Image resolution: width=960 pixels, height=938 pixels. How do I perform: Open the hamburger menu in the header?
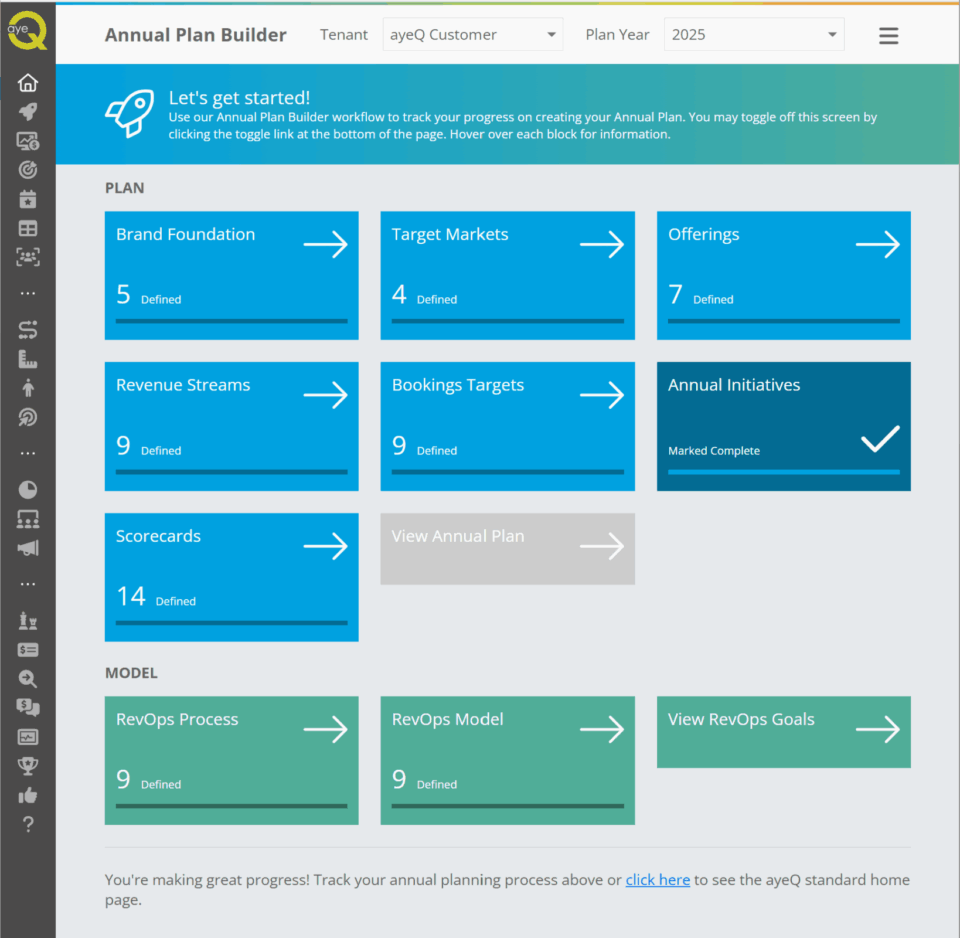[x=888, y=36]
